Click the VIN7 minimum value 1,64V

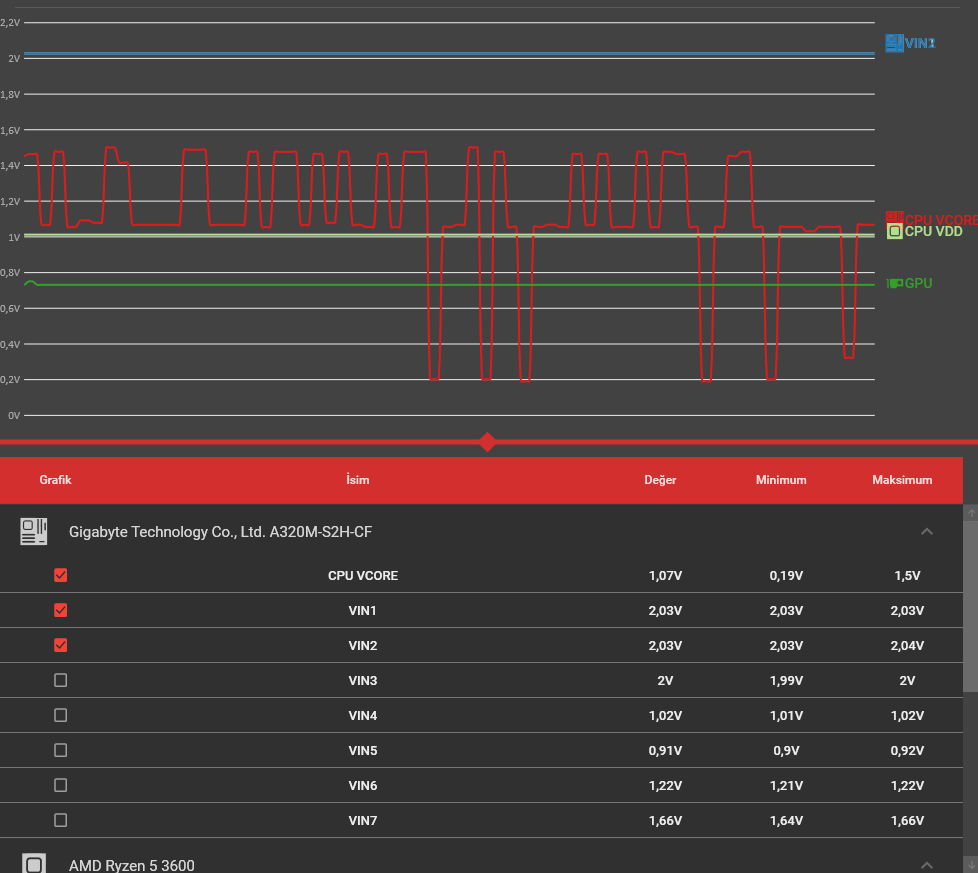click(x=786, y=820)
